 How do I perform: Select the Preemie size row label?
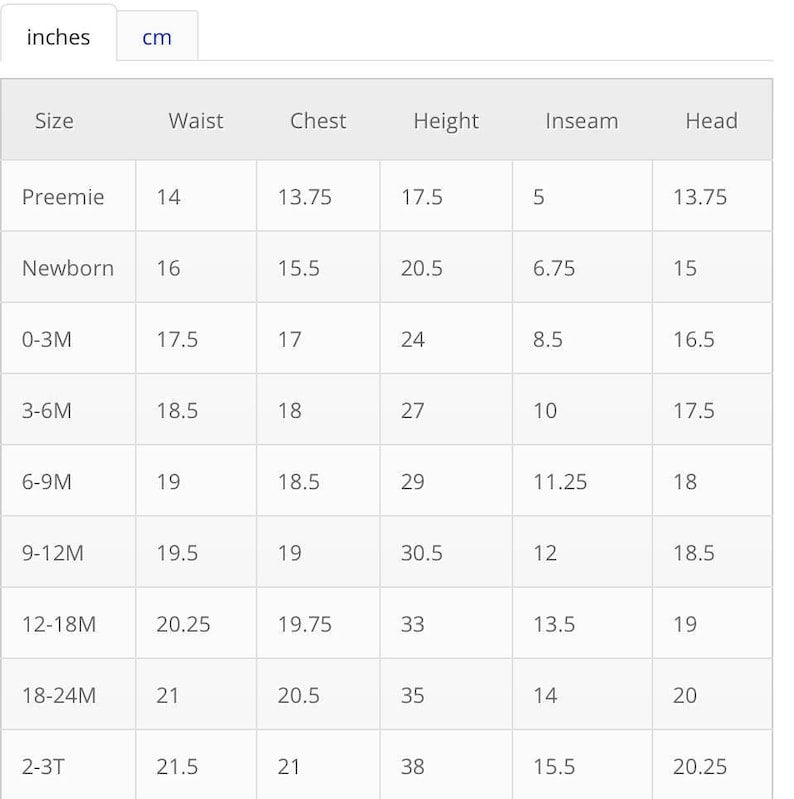63,197
